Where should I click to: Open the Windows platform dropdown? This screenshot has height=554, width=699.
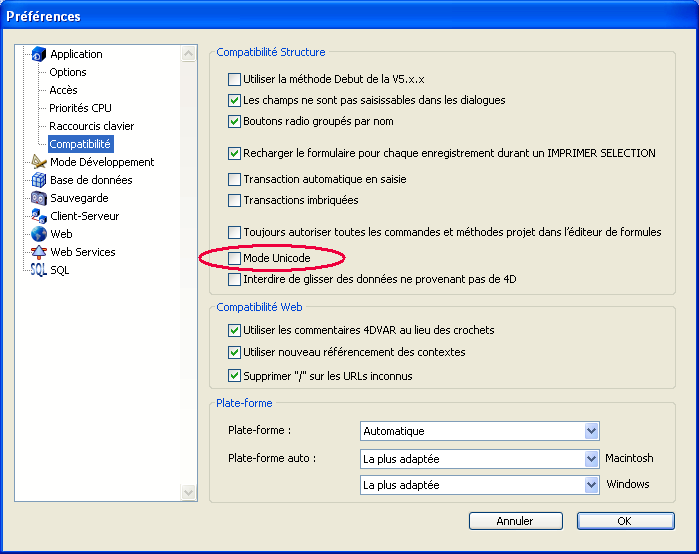590,485
